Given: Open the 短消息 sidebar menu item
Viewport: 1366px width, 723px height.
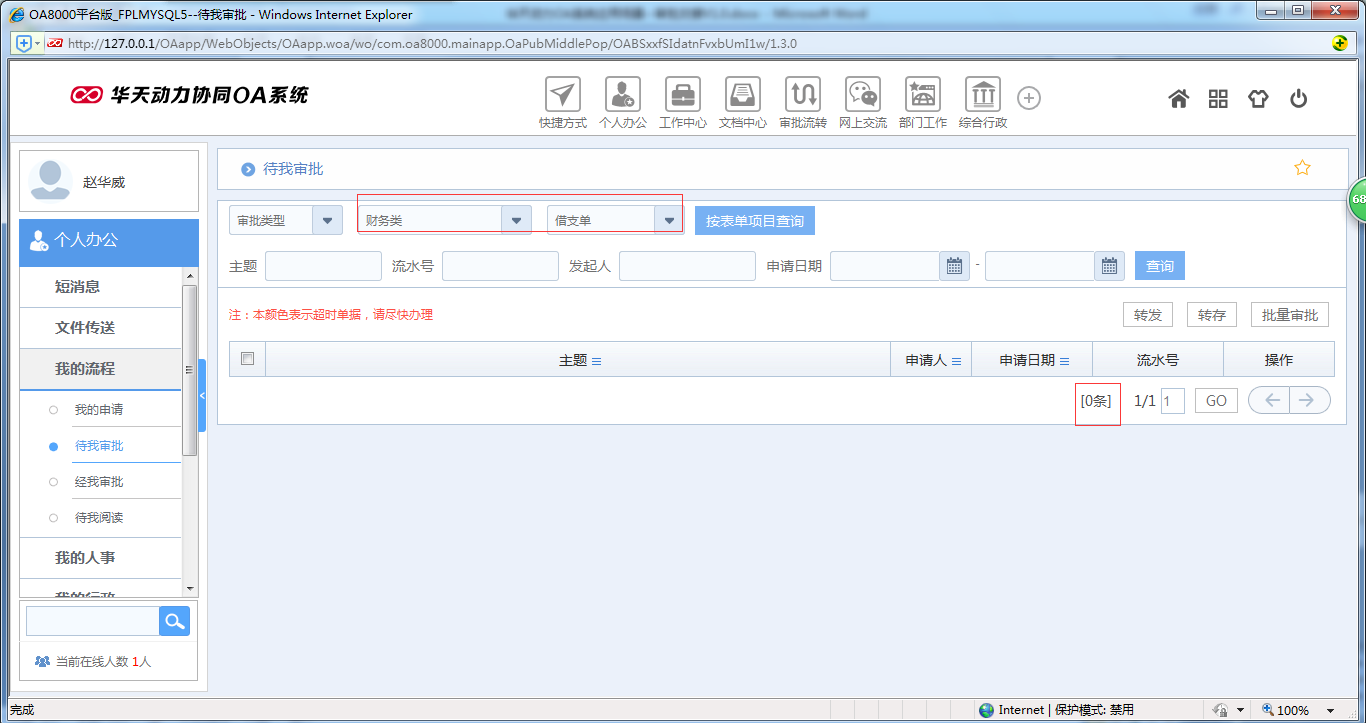Looking at the screenshot, I should 99,287.
